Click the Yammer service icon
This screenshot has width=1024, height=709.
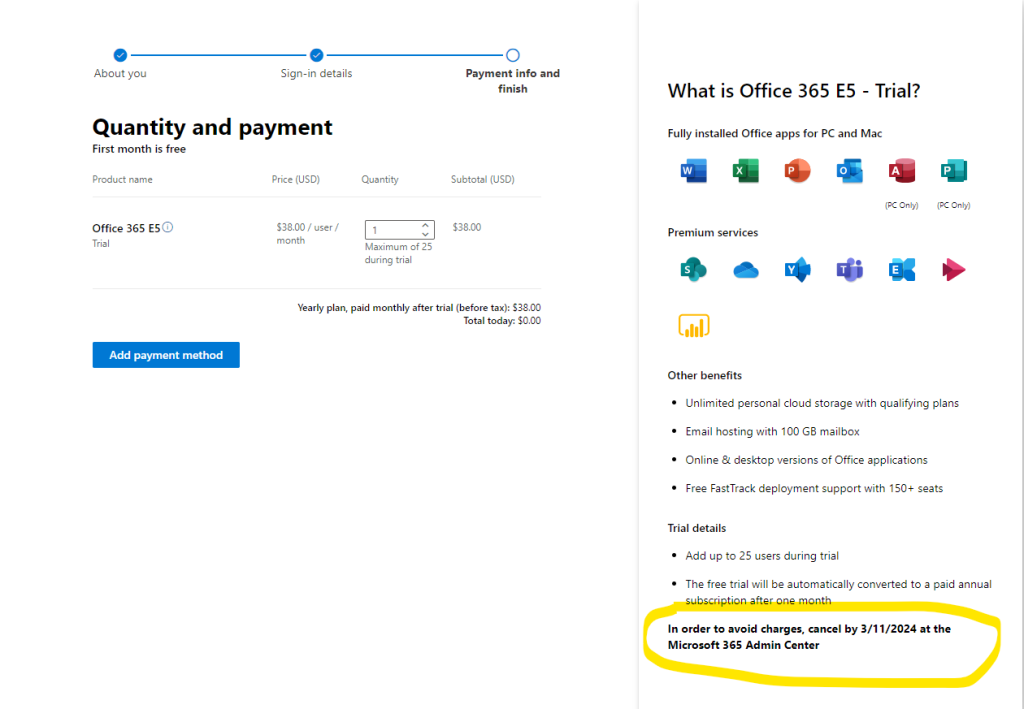(797, 270)
